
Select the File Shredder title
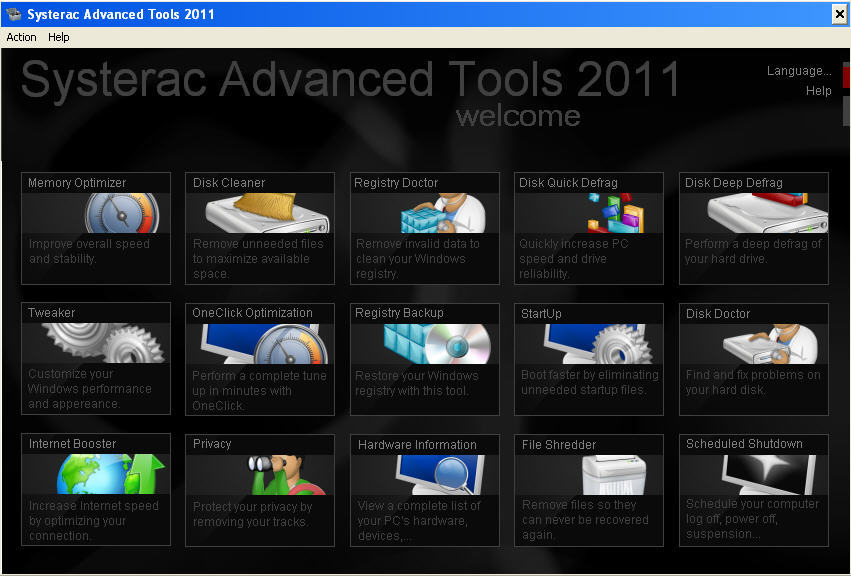558,445
